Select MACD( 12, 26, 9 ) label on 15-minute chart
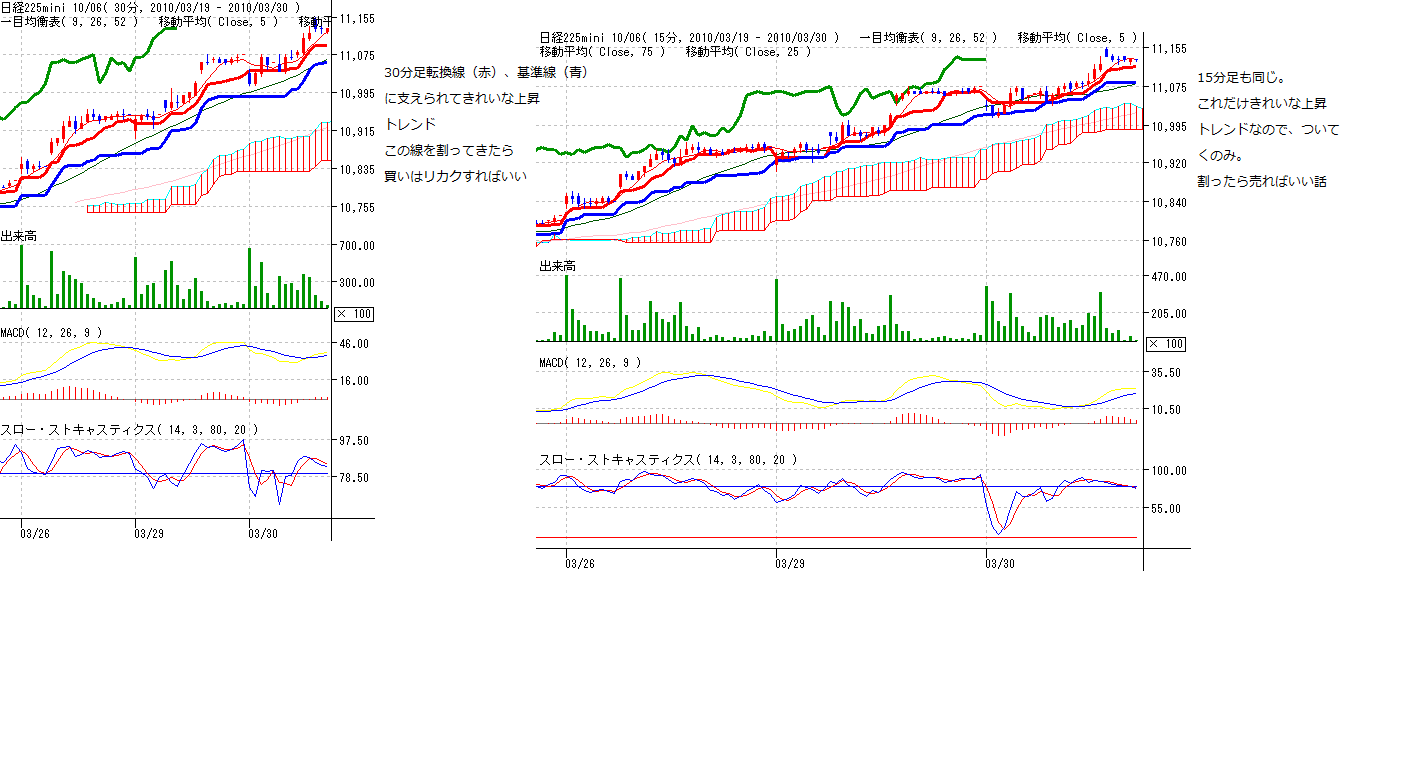The width and height of the screenshot is (1410, 768). (589, 362)
